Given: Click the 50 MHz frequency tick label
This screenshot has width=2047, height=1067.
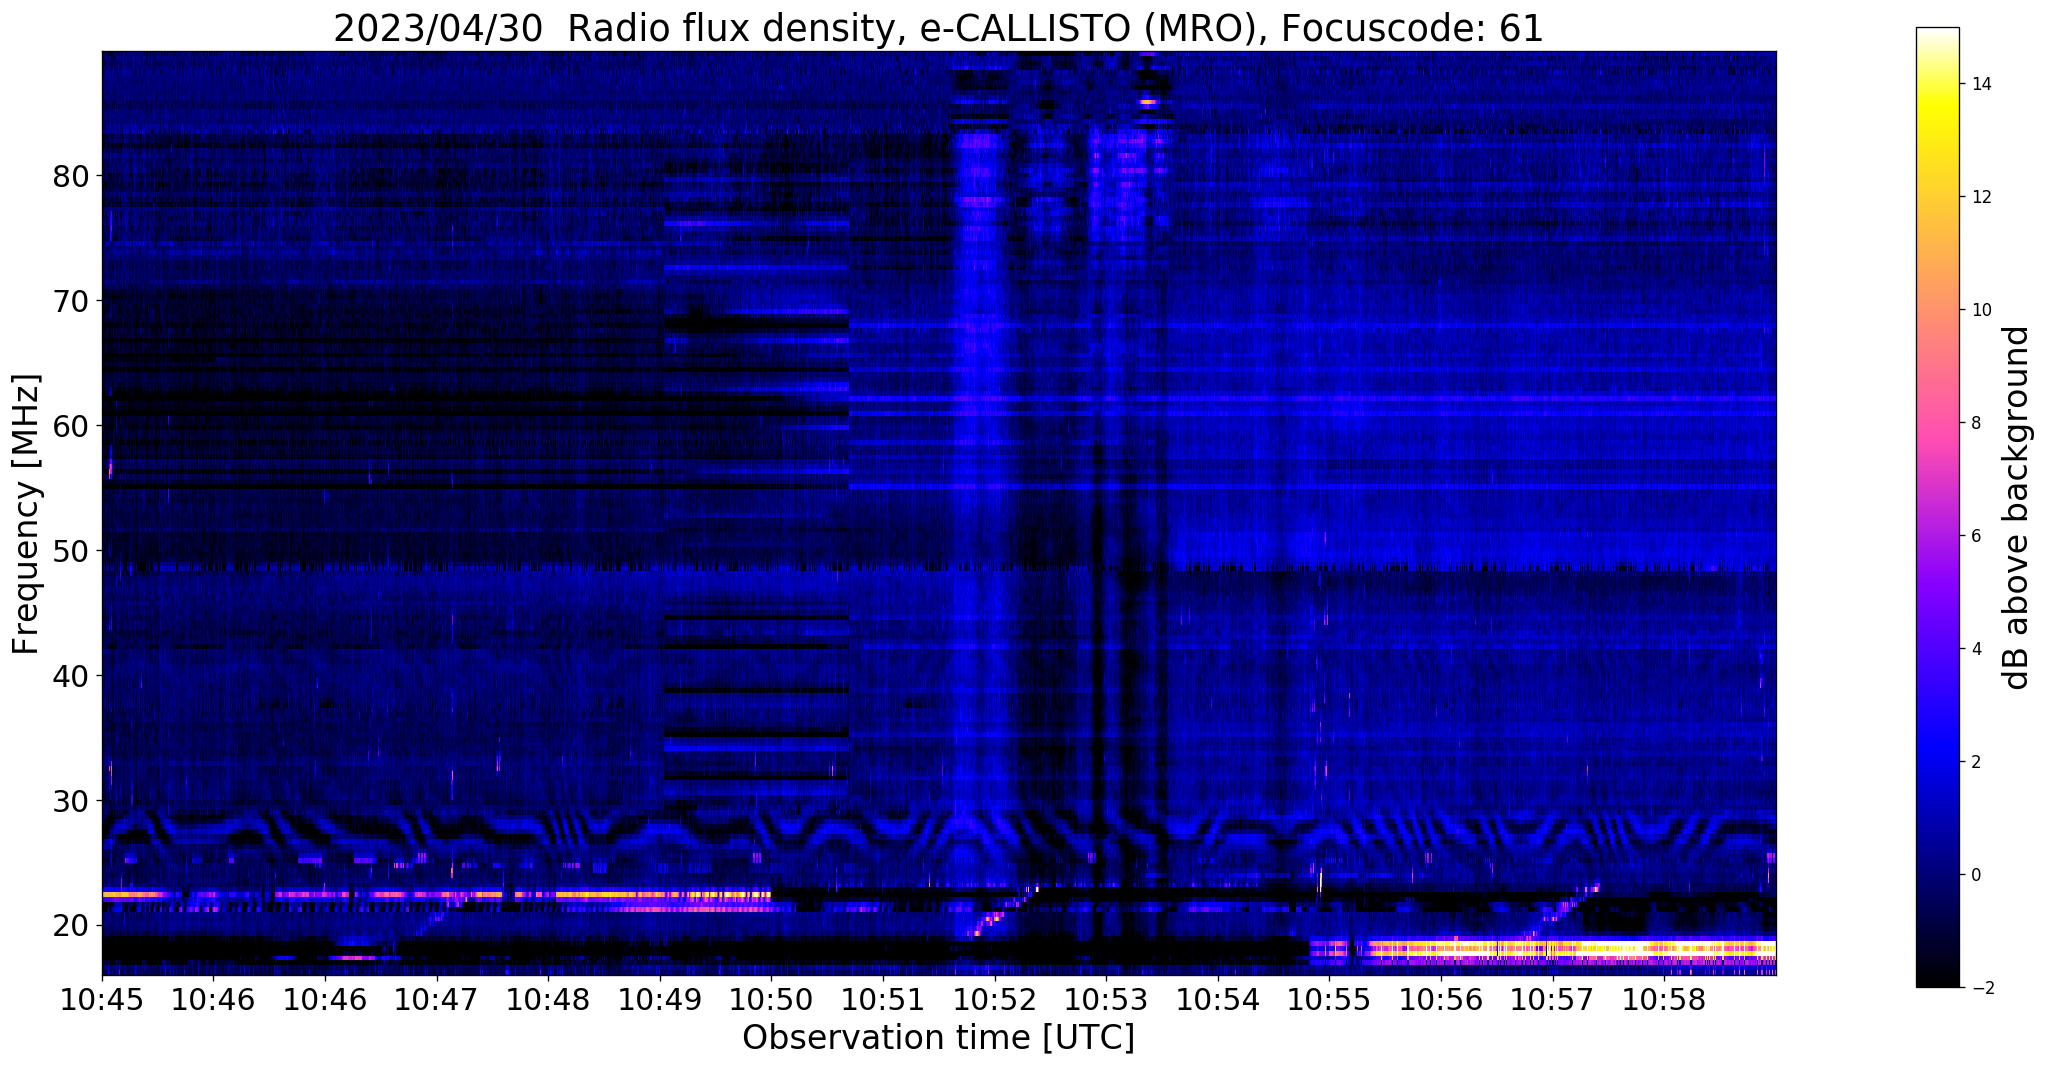Looking at the screenshot, I should 71,552.
